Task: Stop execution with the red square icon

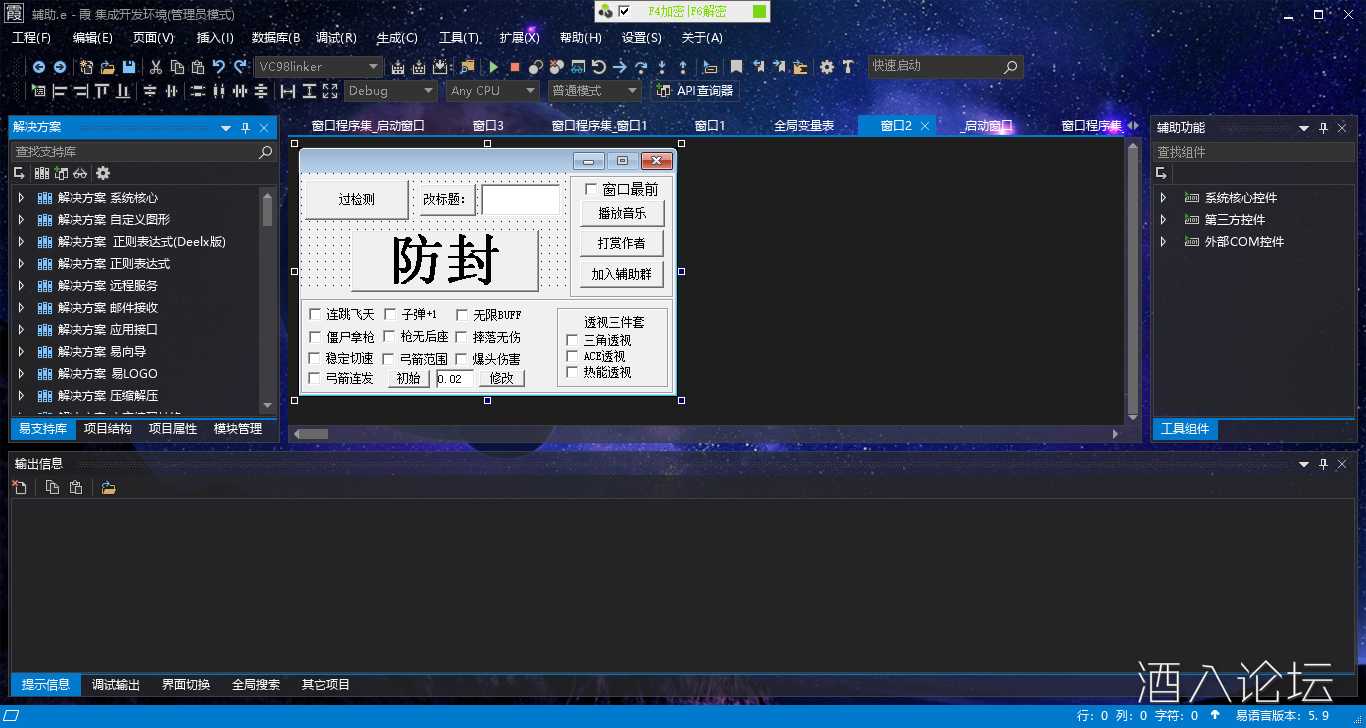Action: 515,67
